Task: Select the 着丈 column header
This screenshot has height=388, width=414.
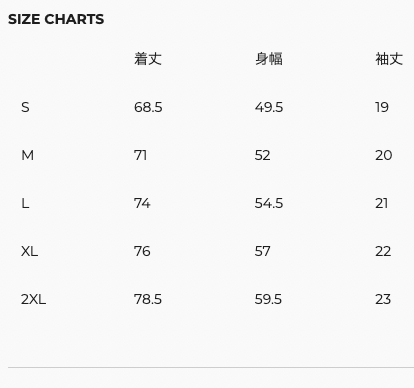Action: 148,59
